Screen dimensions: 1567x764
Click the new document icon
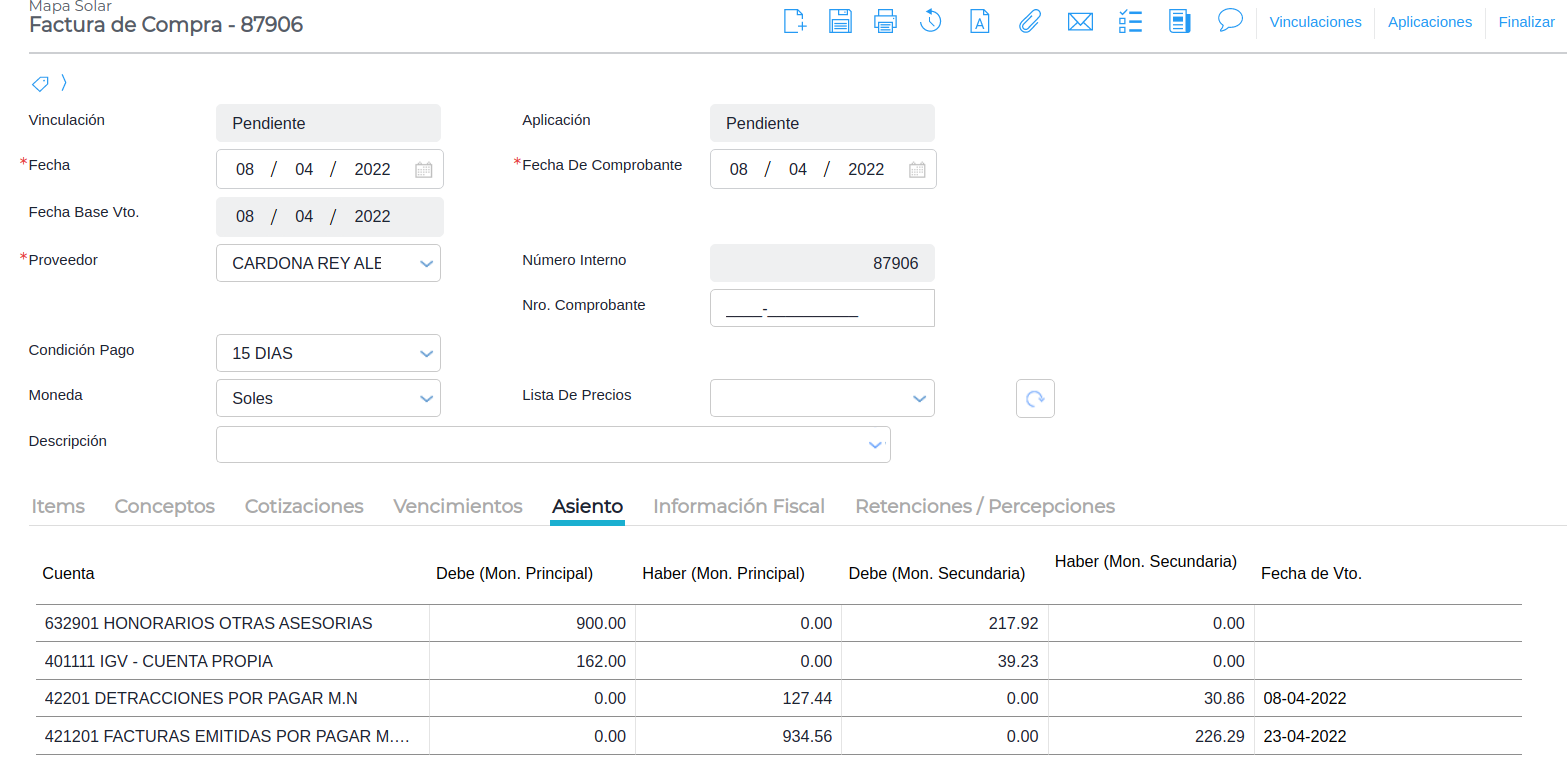click(x=795, y=21)
